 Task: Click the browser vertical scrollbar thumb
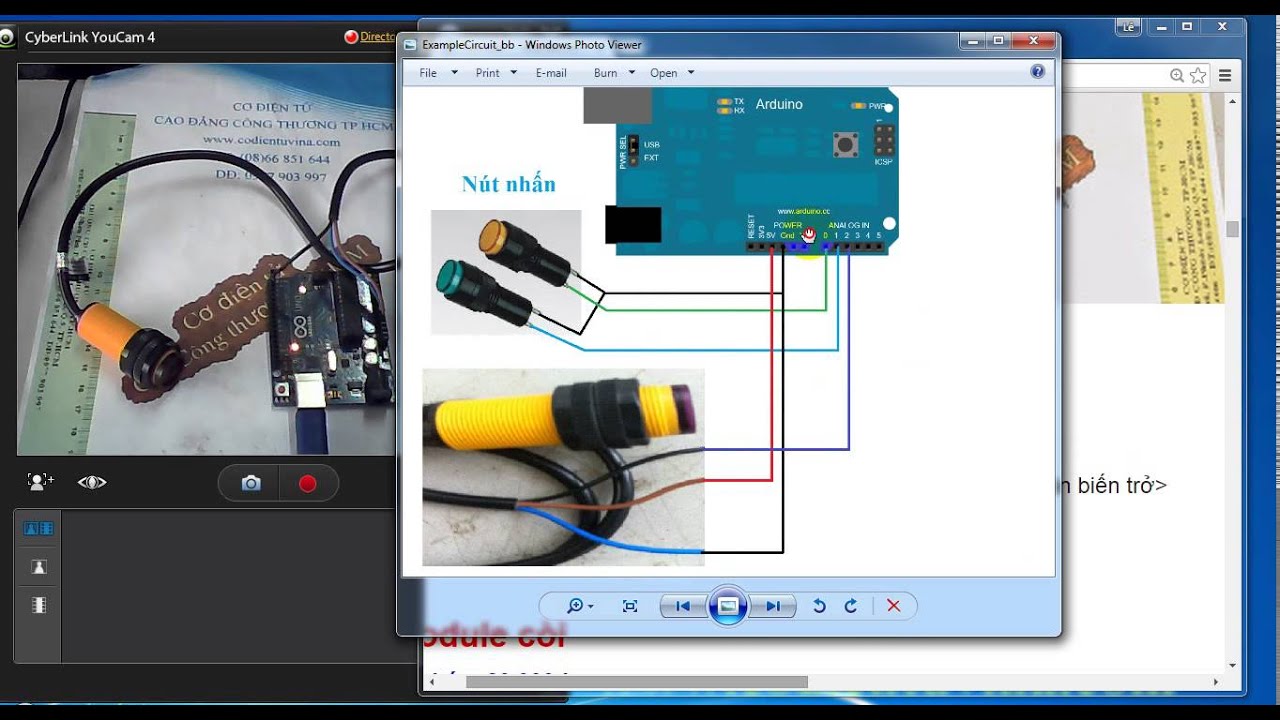click(1232, 229)
